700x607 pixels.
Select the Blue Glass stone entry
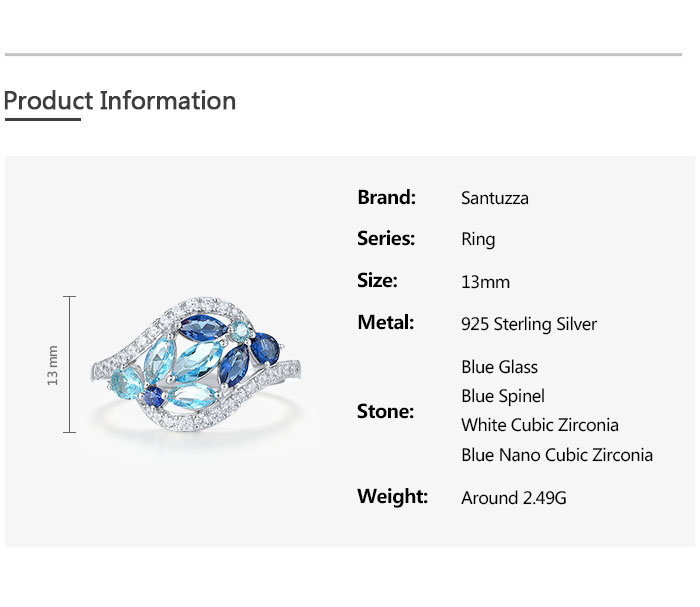(x=499, y=367)
